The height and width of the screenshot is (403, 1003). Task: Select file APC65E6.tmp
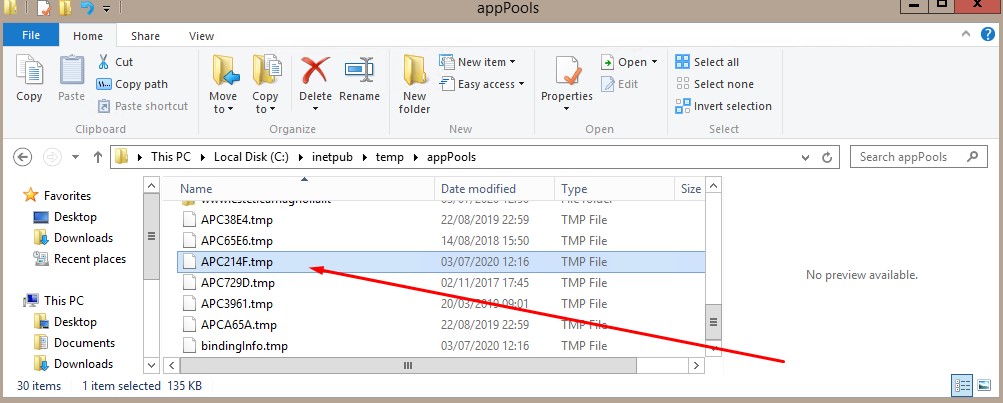pos(441,241)
